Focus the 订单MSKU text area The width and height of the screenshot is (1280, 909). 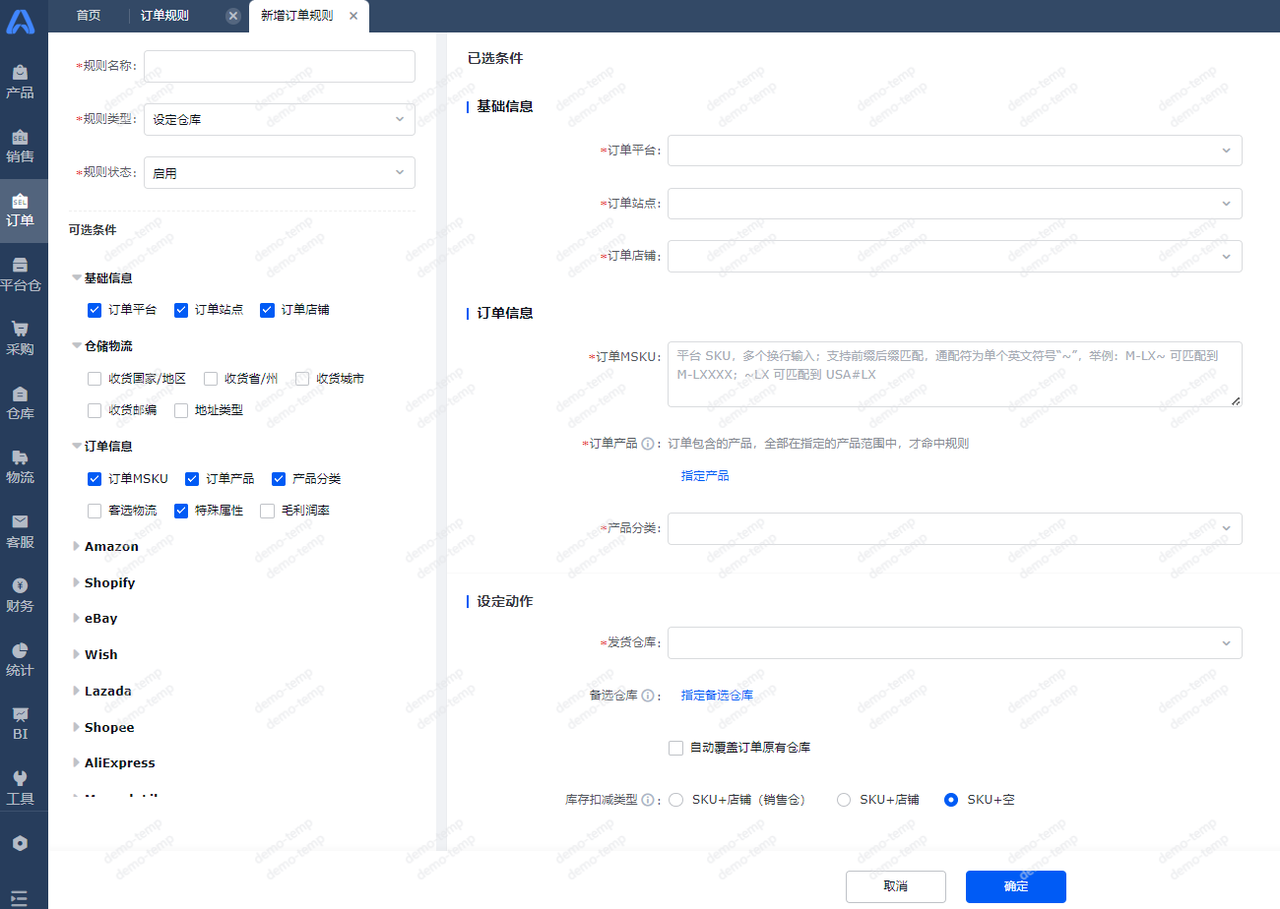(x=955, y=374)
